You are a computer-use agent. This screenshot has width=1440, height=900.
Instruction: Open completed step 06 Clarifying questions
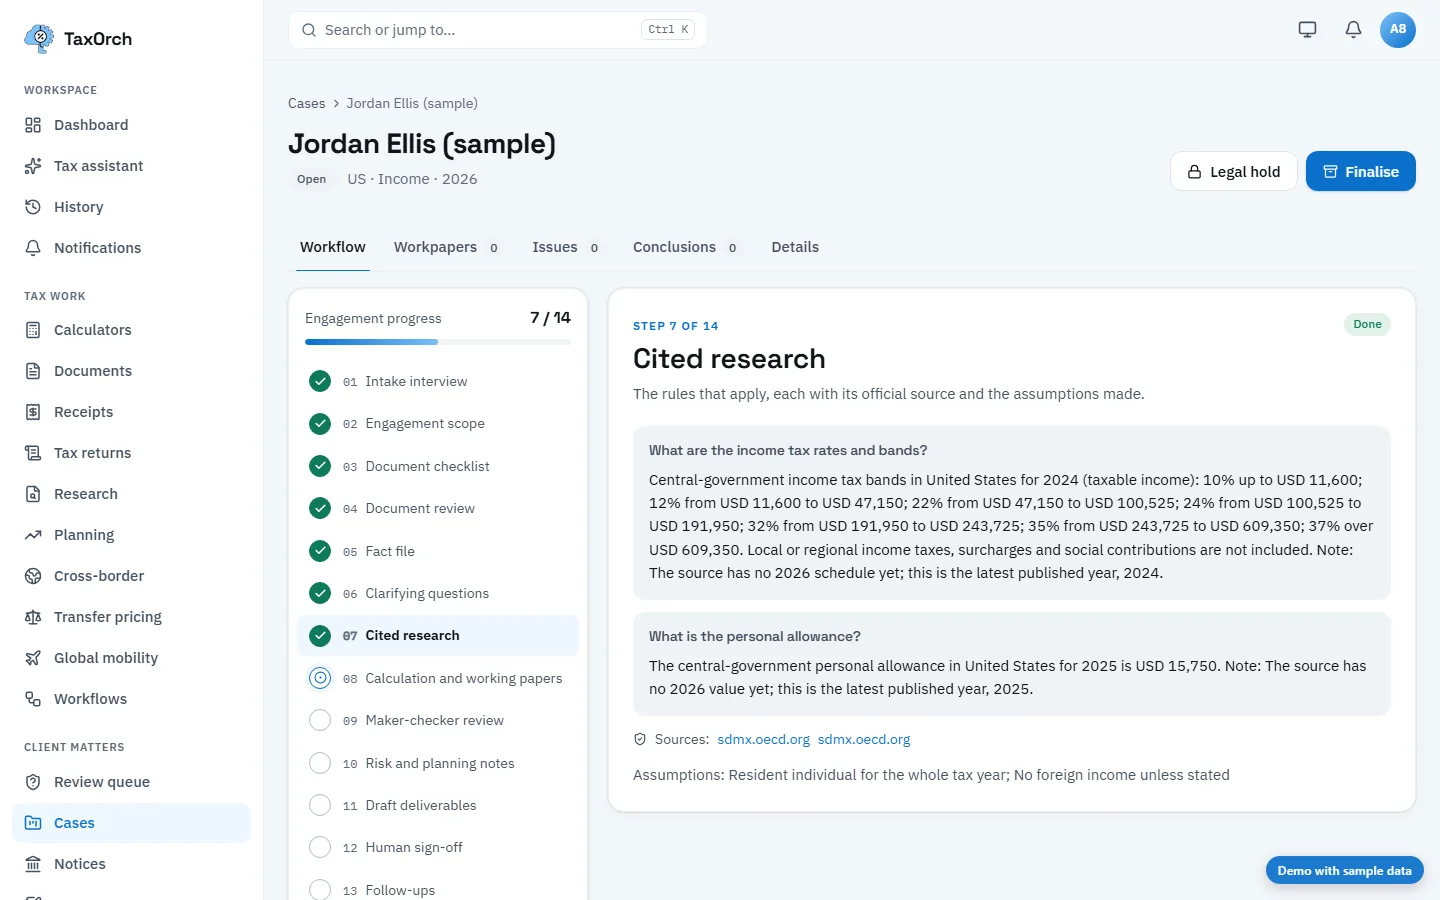point(438,593)
